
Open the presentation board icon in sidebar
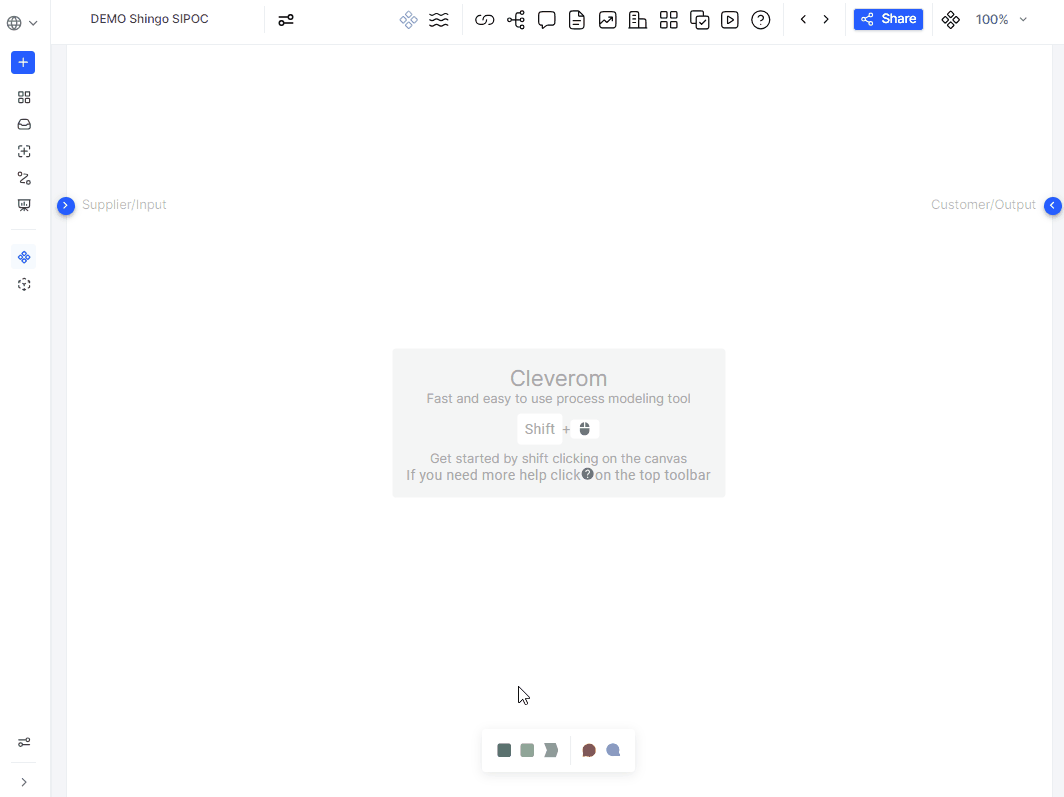tap(24, 205)
